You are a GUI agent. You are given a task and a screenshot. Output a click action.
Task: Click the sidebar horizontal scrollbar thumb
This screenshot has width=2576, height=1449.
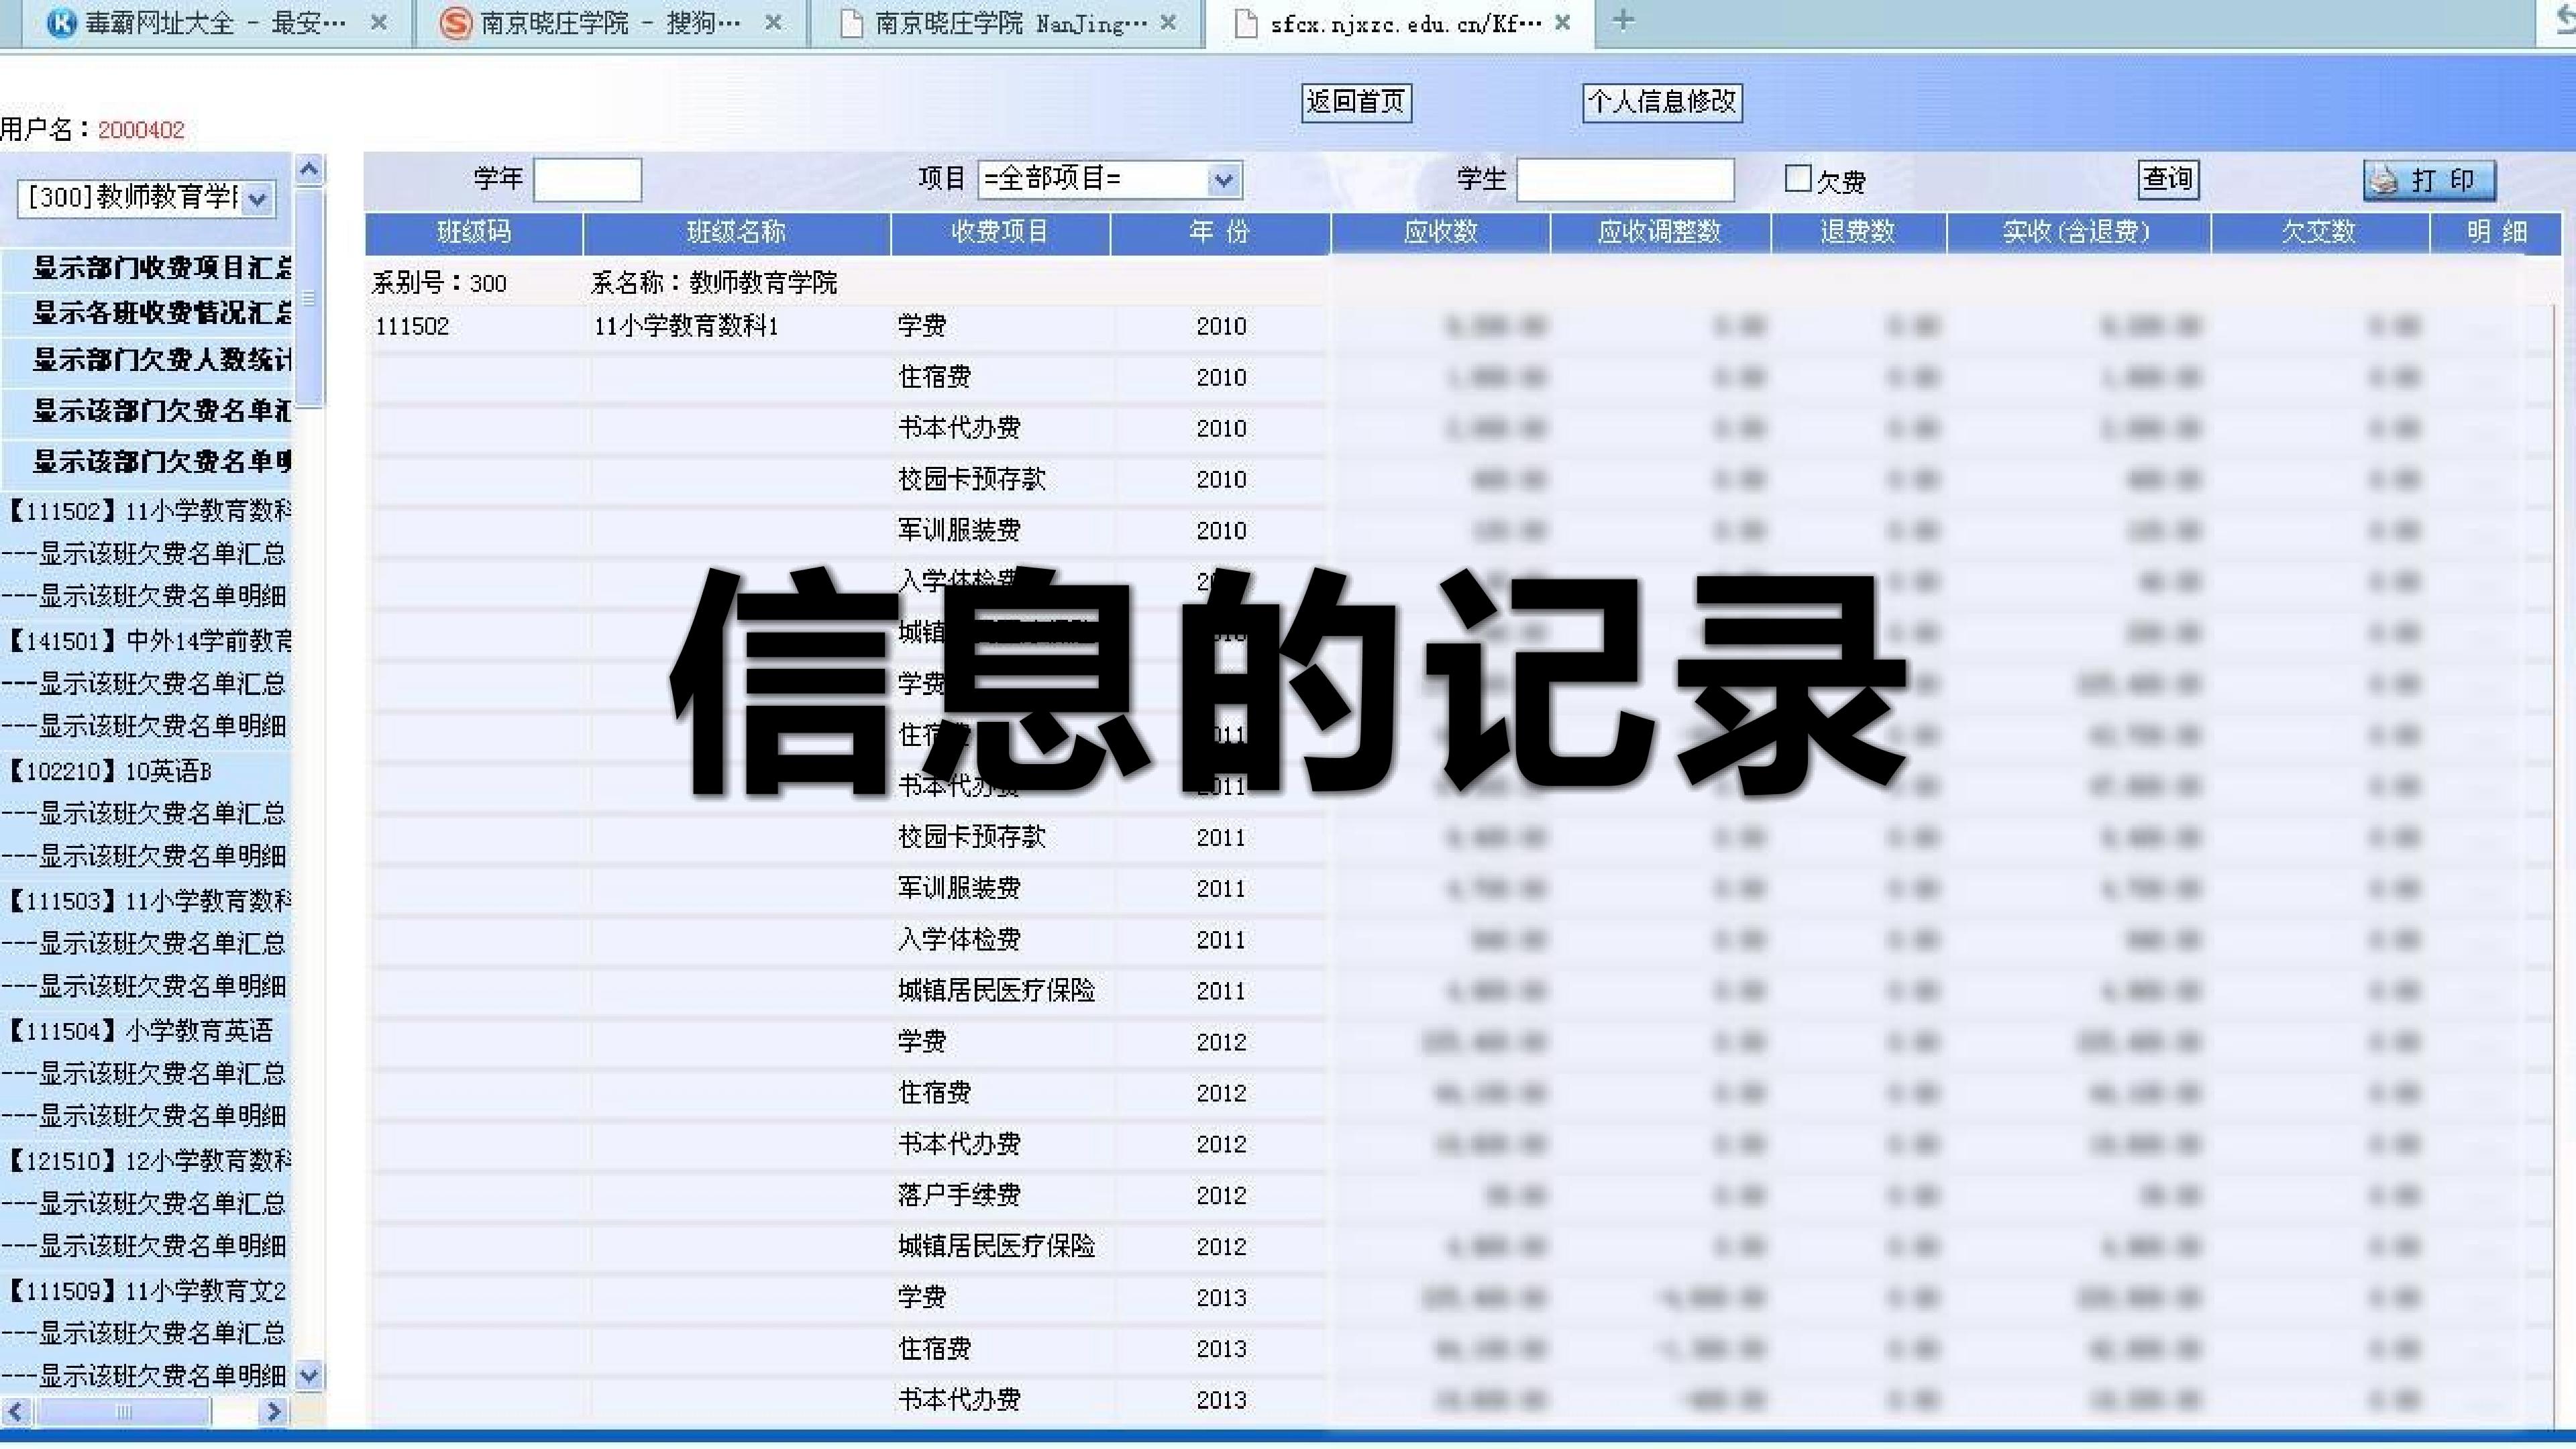pos(123,1412)
